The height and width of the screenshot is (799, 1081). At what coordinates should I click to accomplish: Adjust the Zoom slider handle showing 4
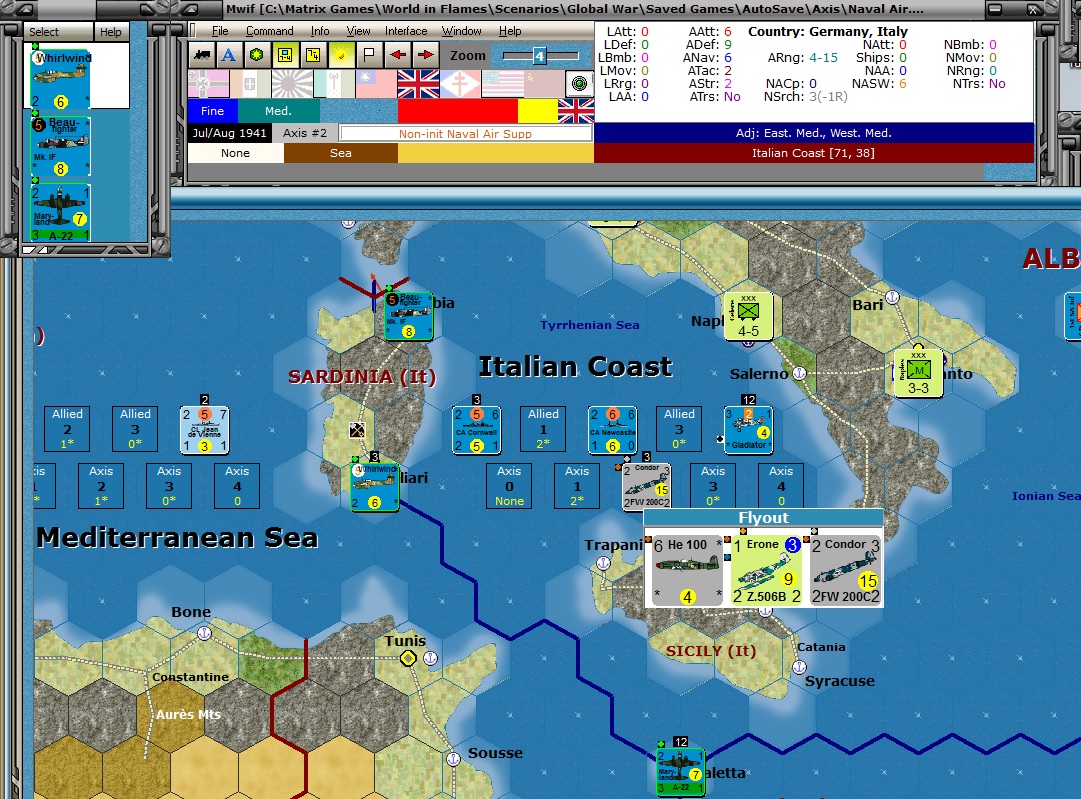click(540, 57)
